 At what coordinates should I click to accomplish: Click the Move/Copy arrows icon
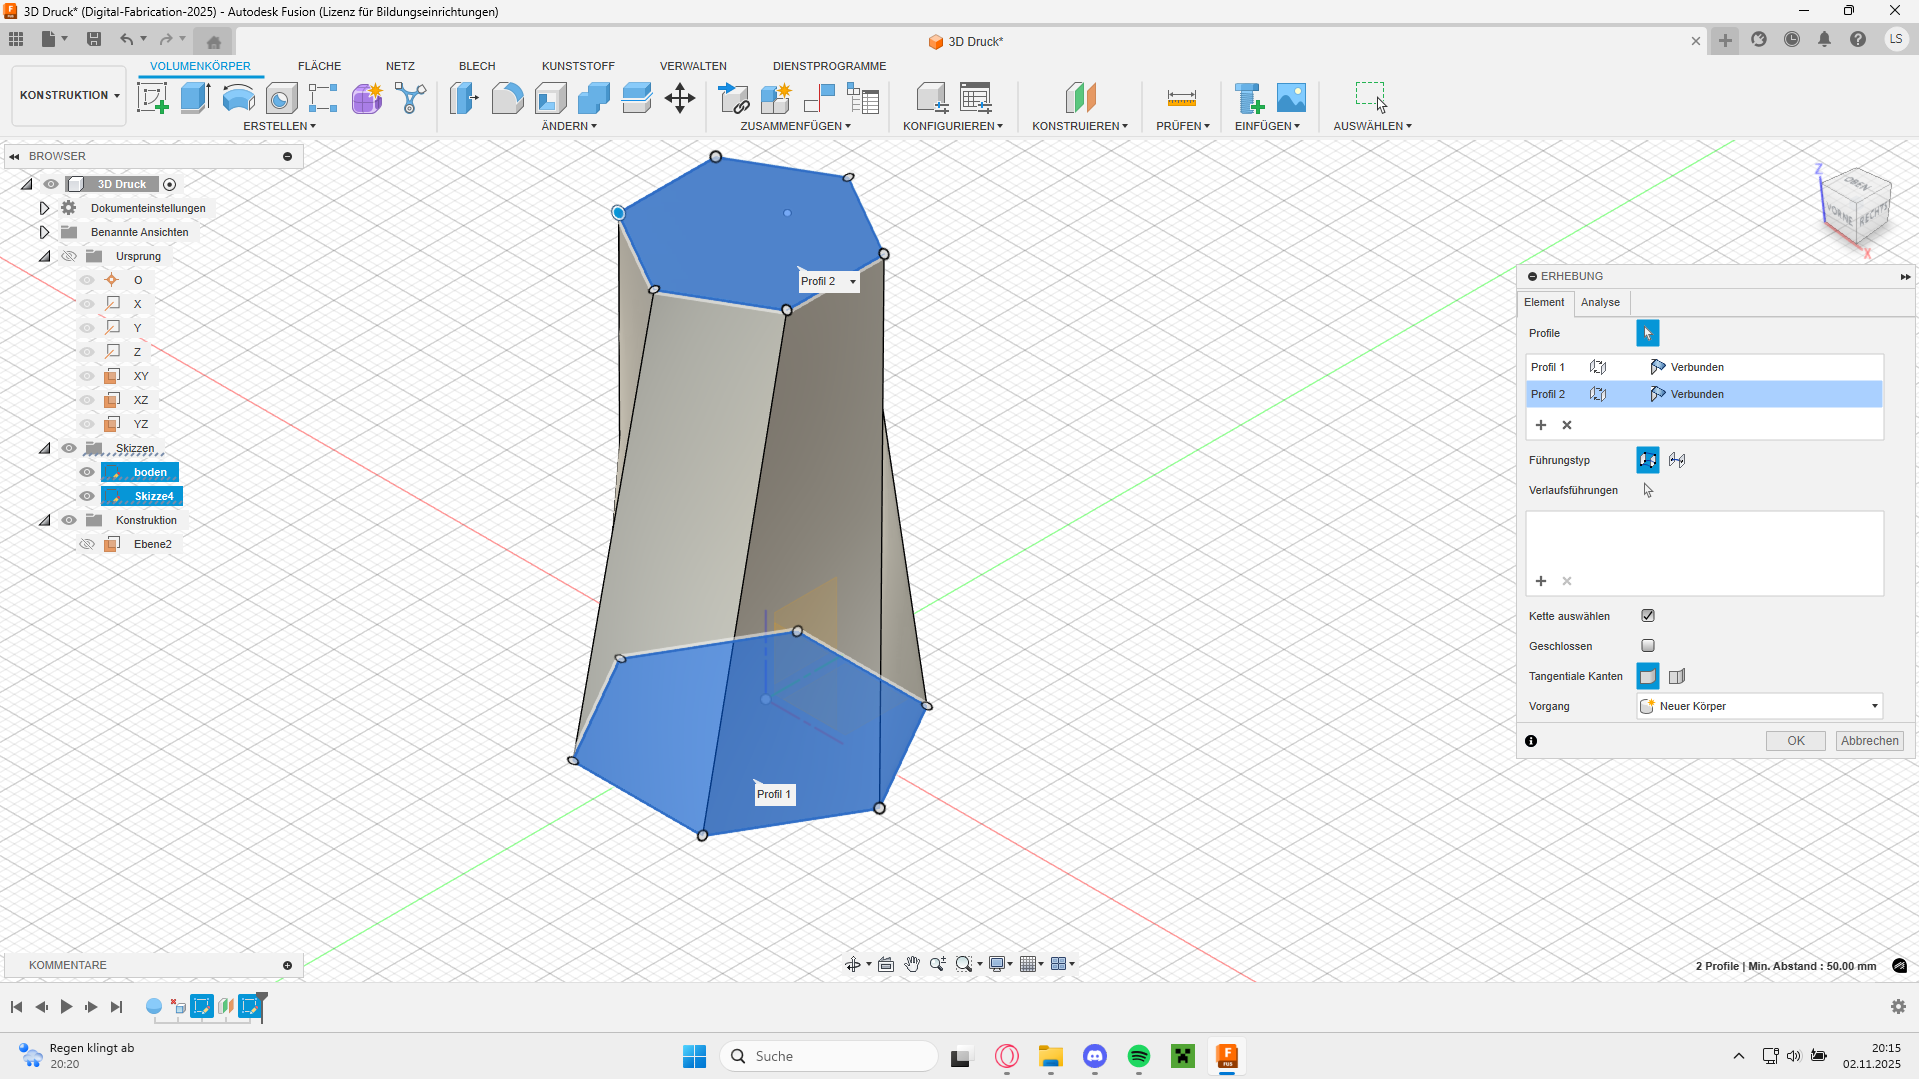tap(679, 98)
